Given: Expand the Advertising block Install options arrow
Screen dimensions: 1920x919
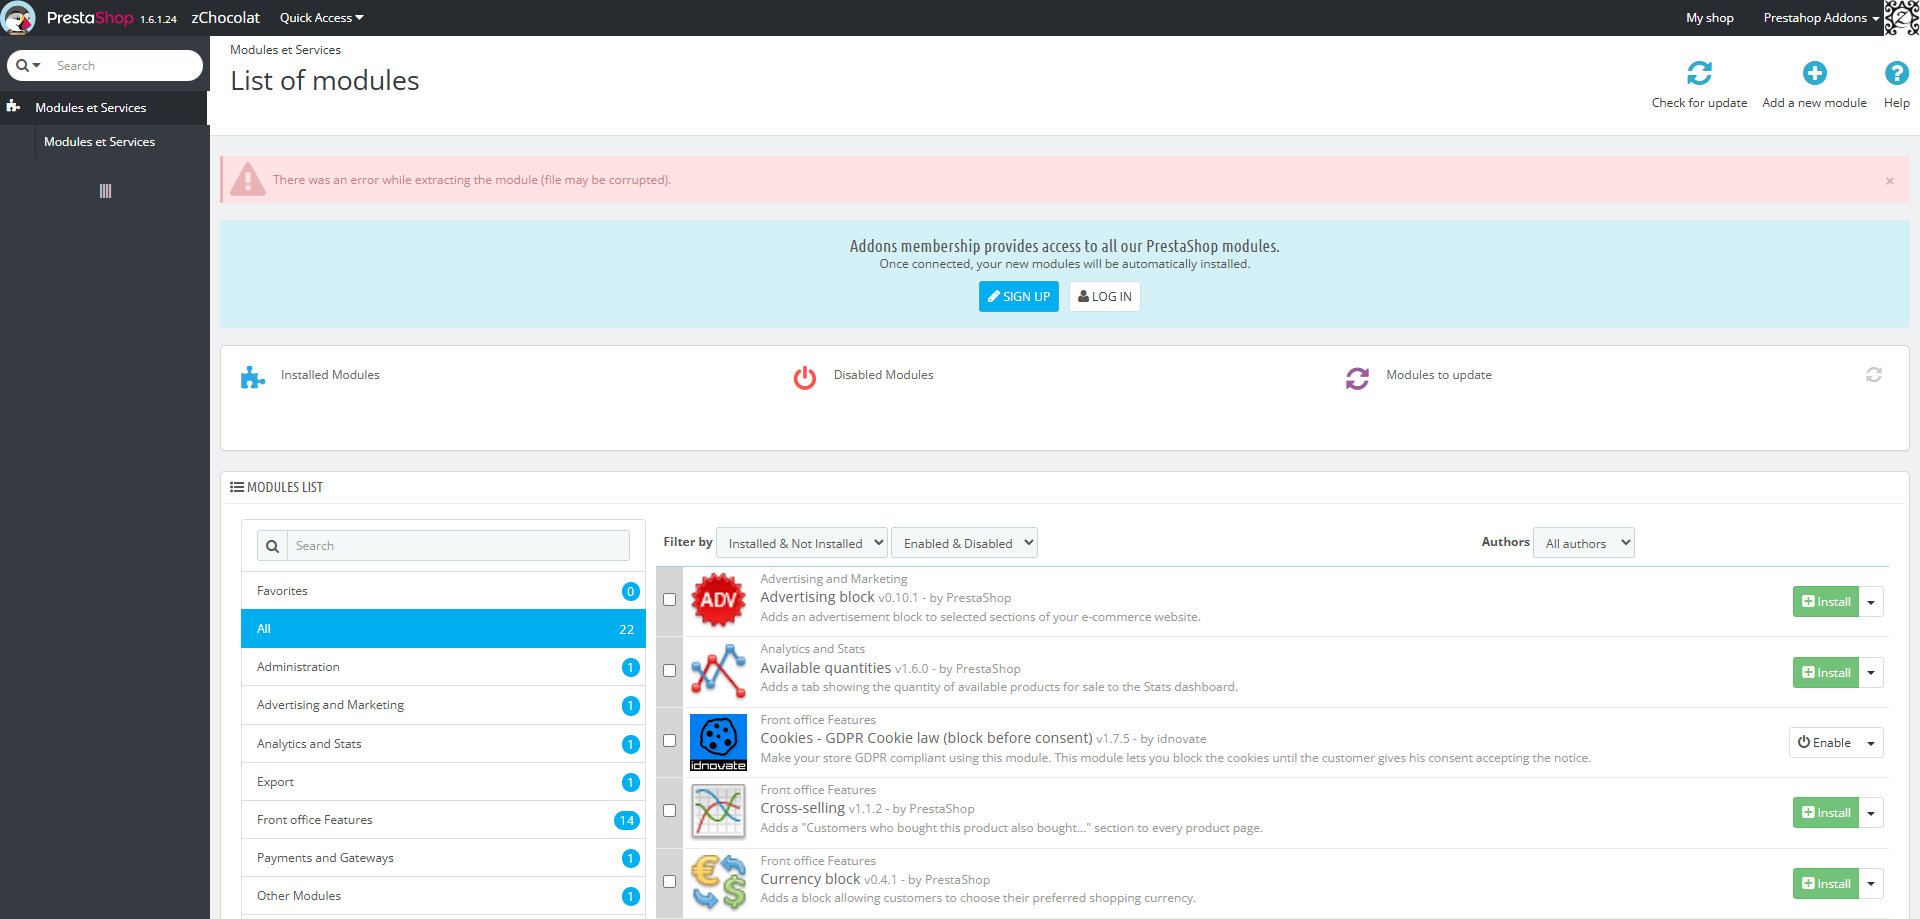Looking at the screenshot, I should click(x=1871, y=602).
